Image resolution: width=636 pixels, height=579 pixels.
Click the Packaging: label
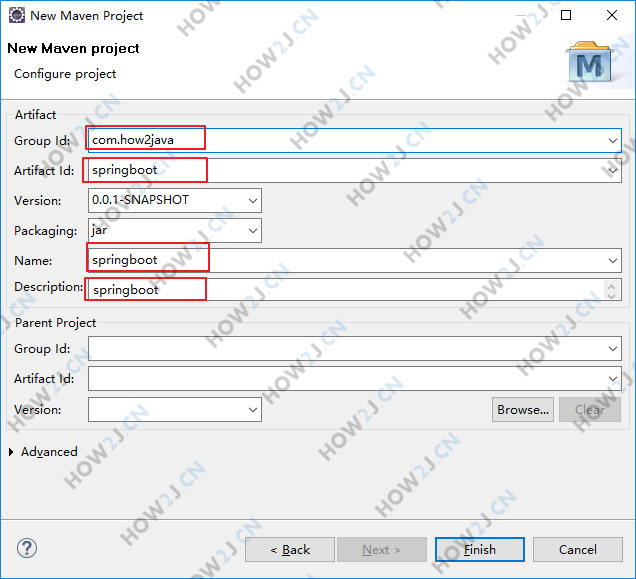(x=45, y=231)
